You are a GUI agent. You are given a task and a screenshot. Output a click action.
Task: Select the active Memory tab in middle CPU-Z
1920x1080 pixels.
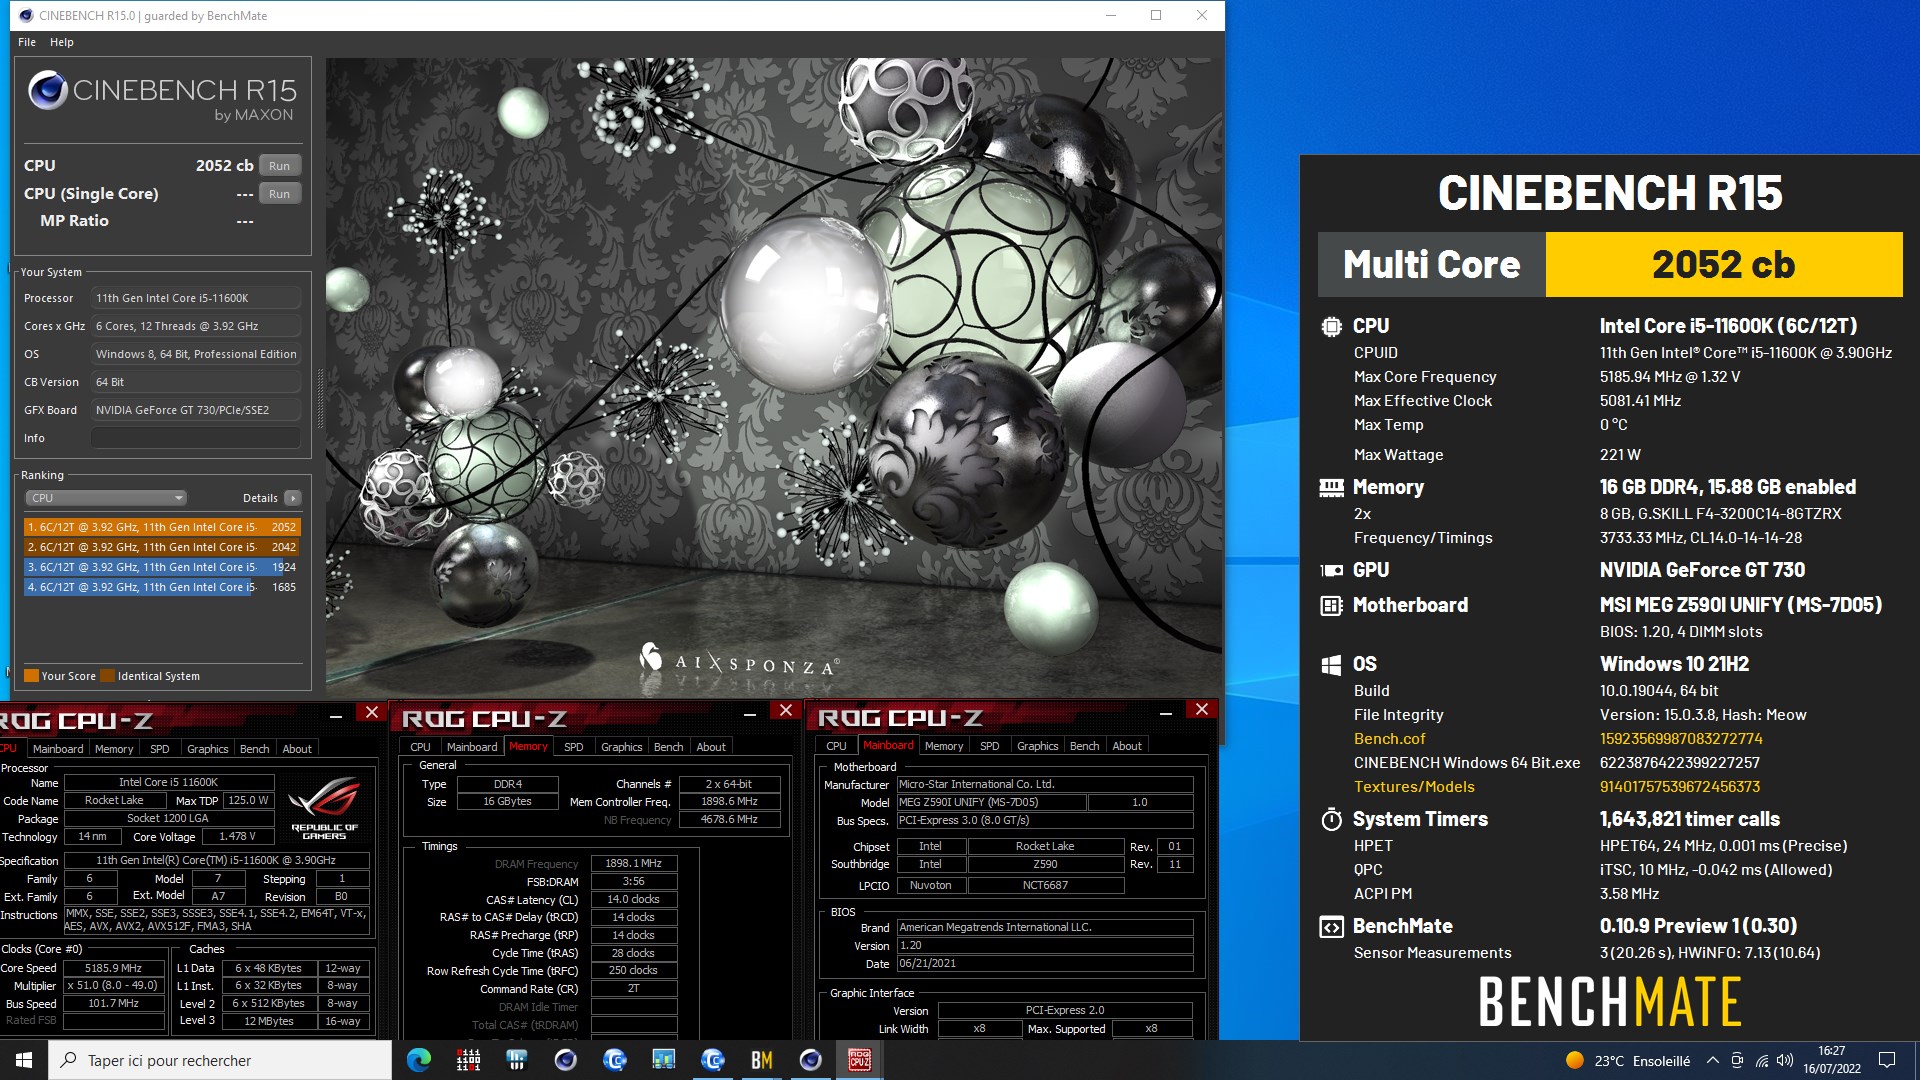point(528,747)
